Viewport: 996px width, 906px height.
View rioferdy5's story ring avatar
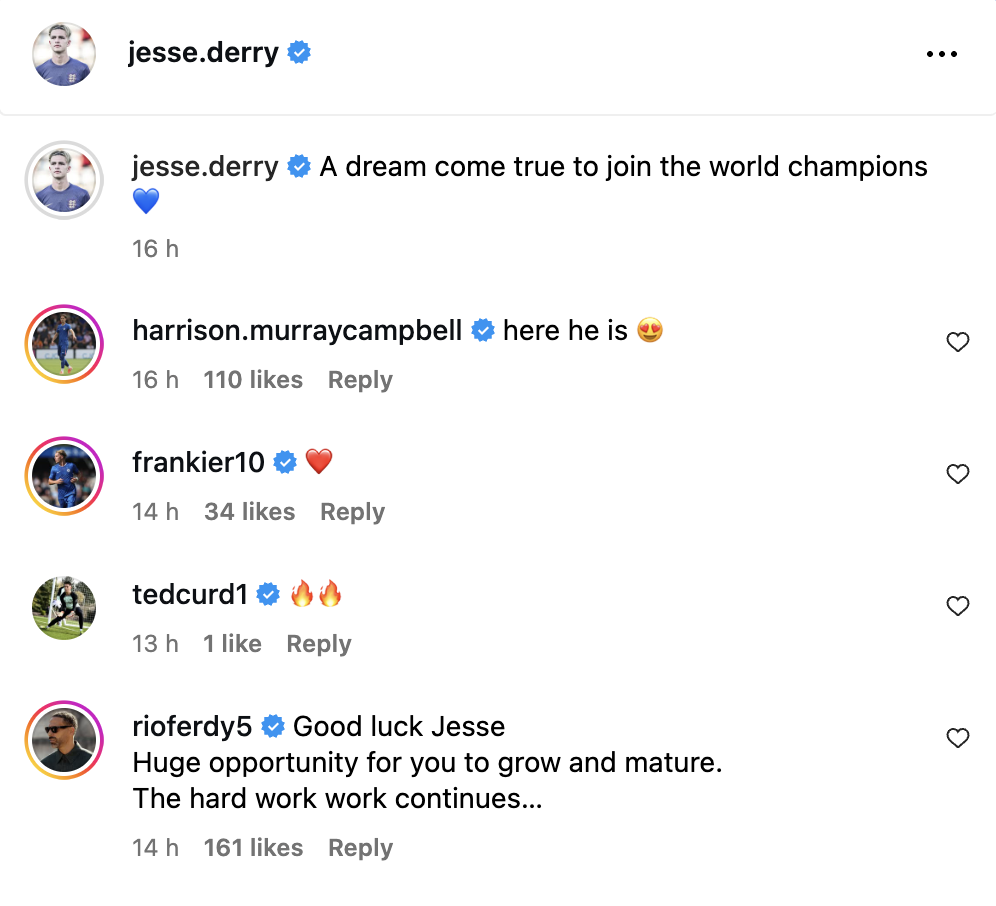pos(64,740)
